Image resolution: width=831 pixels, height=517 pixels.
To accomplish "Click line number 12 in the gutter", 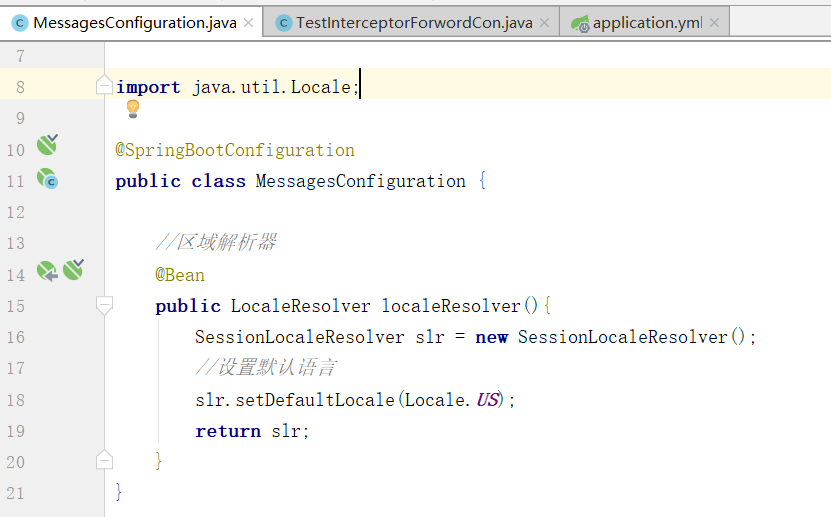I will 16,212.
